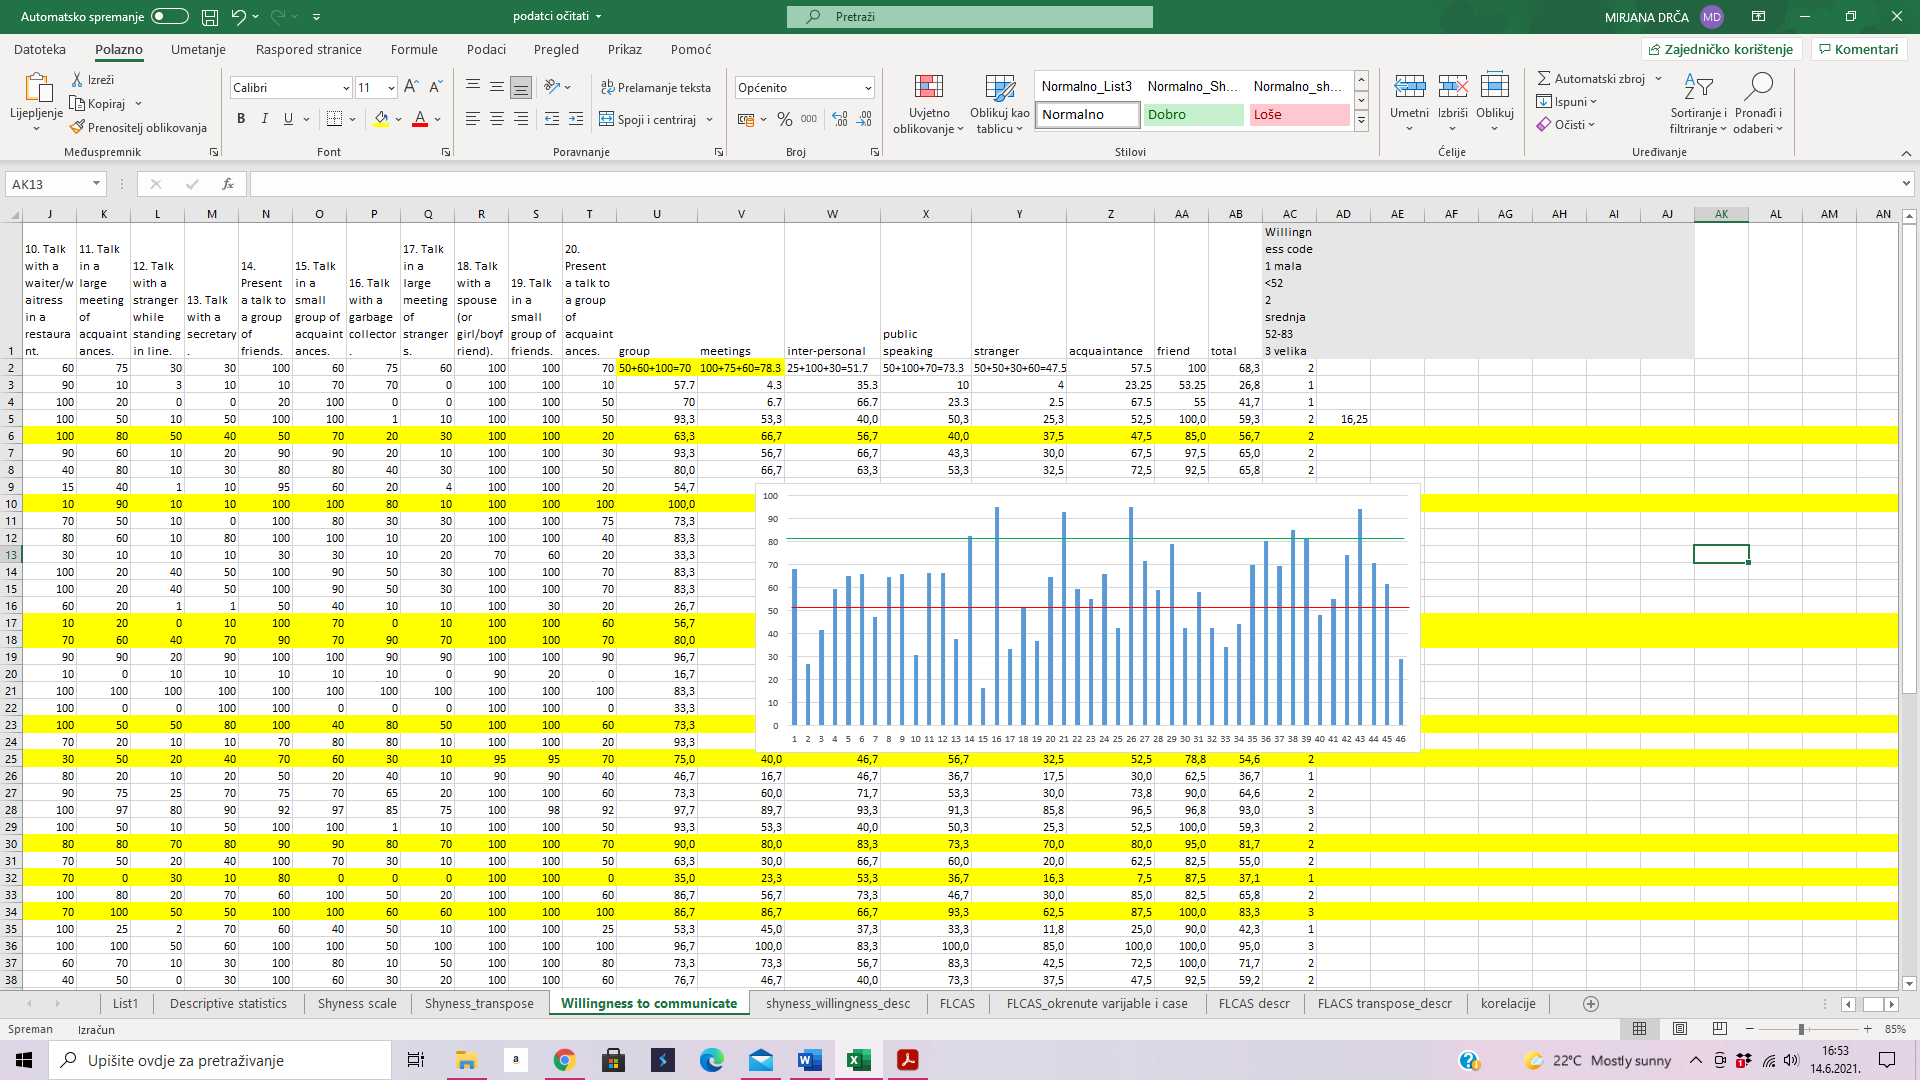
Task: Open the korelacije sheet tab
Action: [1508, 1003]
